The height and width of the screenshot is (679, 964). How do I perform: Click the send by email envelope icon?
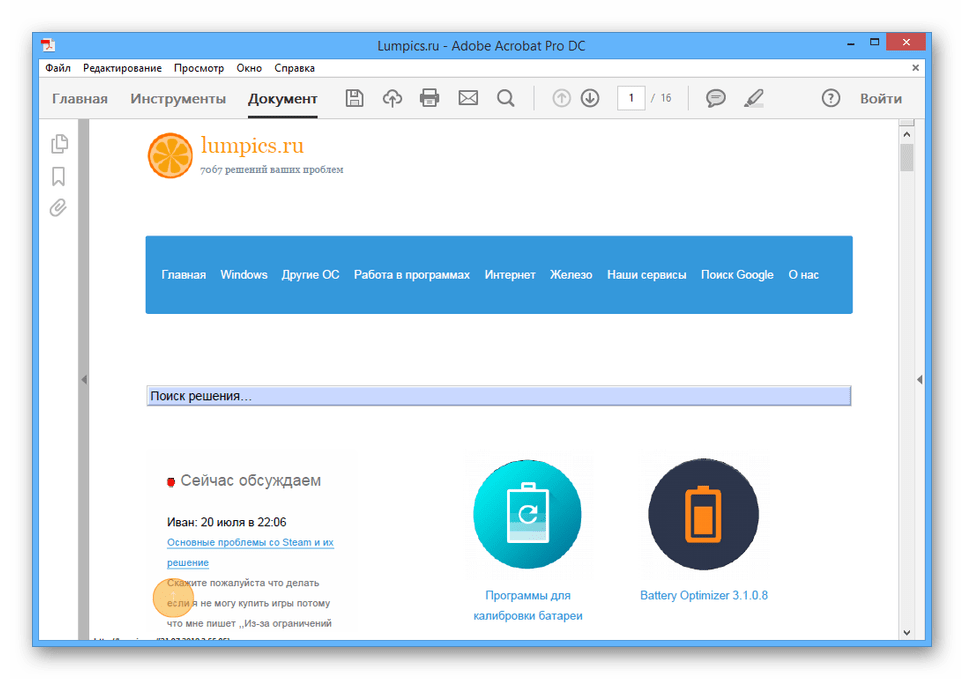(x=468, y=98)
